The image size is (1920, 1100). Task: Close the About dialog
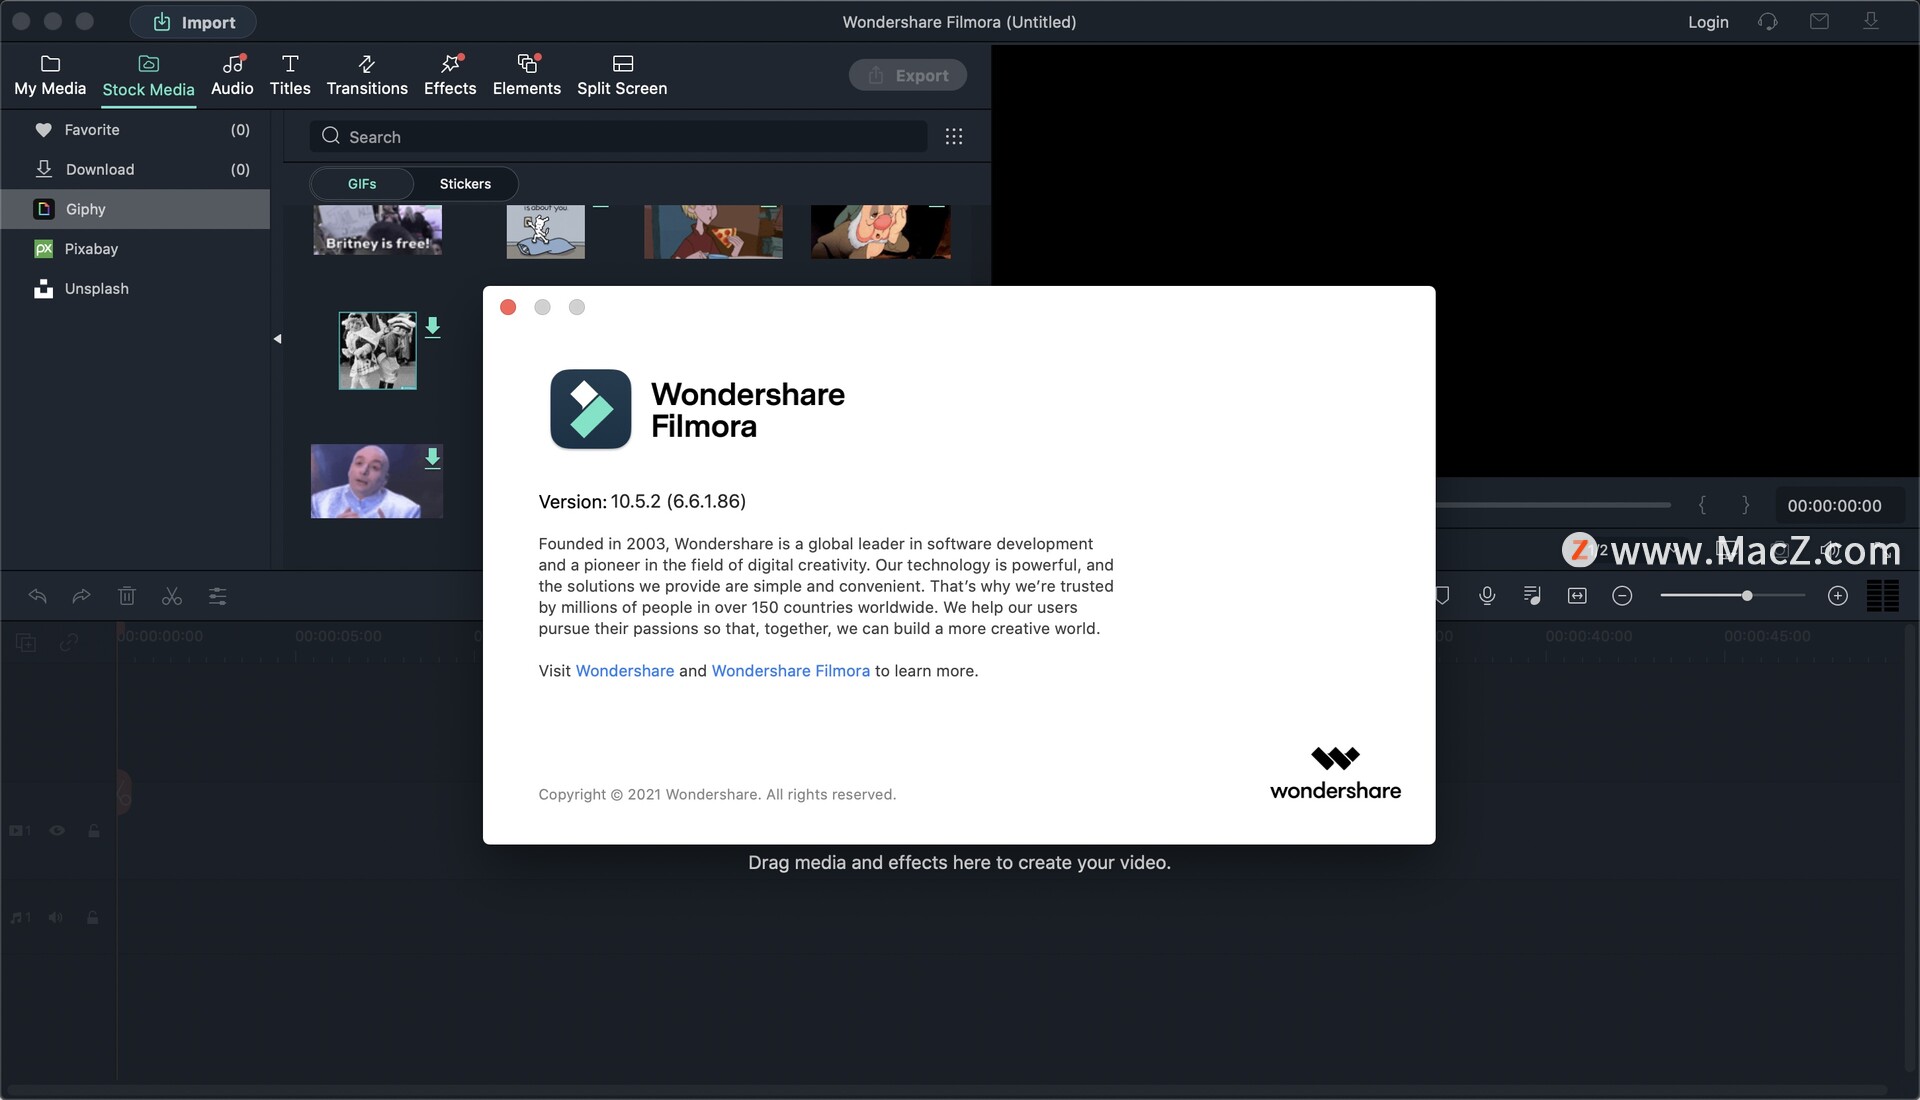tap(508, 307)
